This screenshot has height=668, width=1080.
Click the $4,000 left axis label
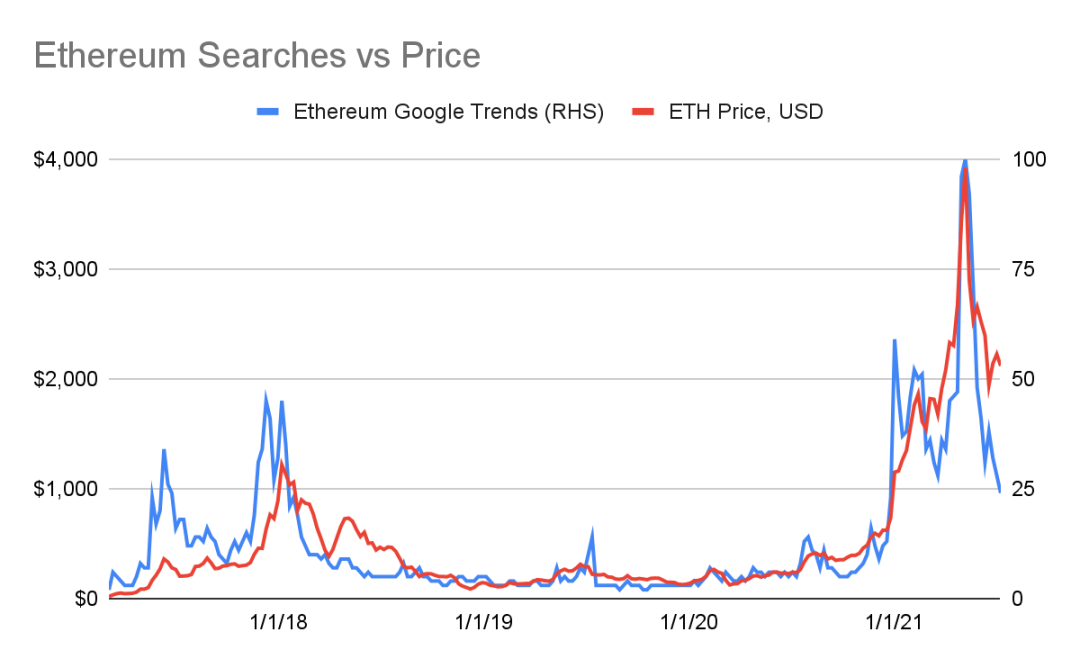65,159
